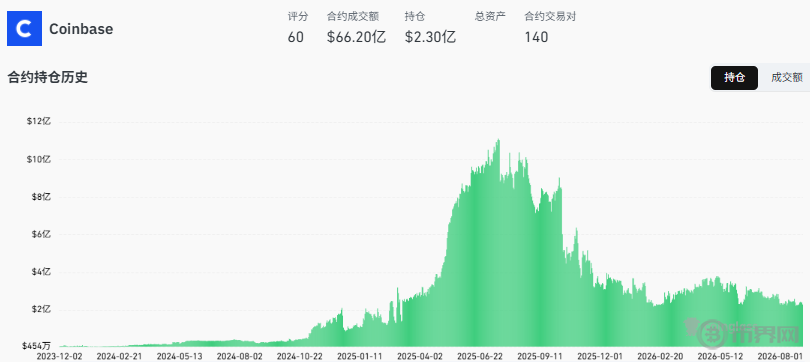Switch to the 持仓 tab

[x=734, y=77]
